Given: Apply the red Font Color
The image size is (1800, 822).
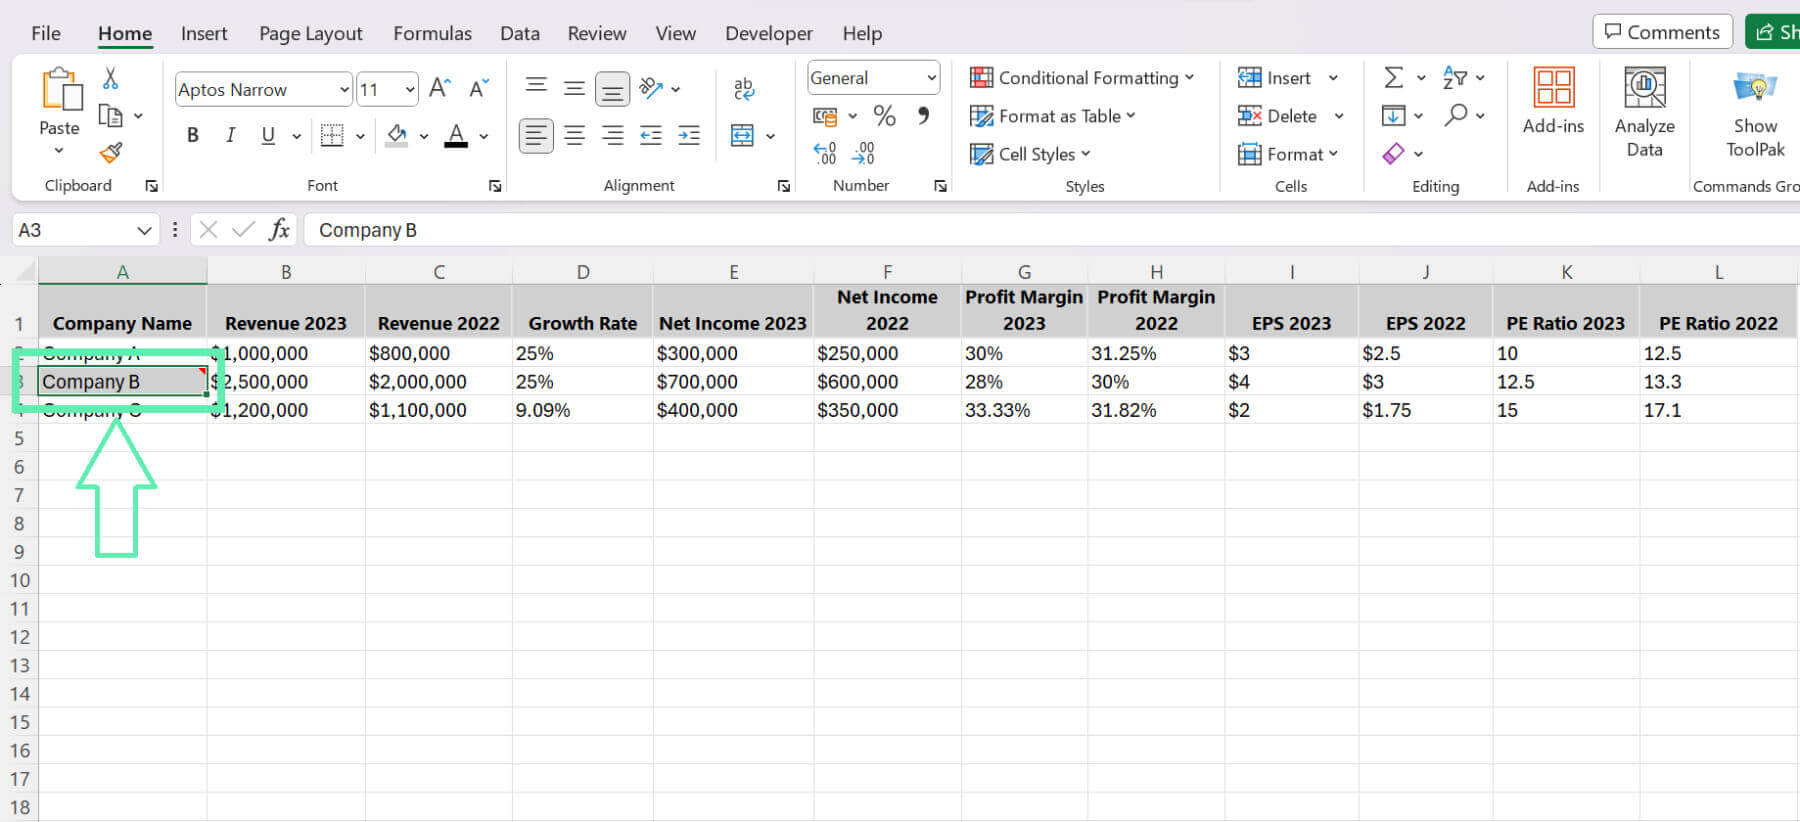Looking at the screenshot, I should click(x=456, y=135).
